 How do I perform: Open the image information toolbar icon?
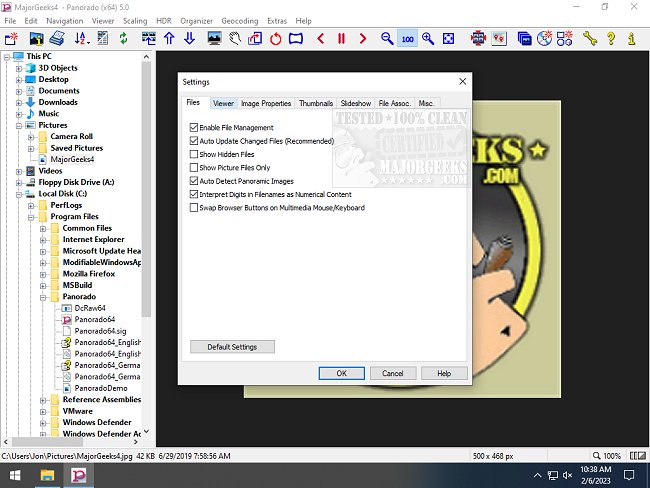(36, 39)
